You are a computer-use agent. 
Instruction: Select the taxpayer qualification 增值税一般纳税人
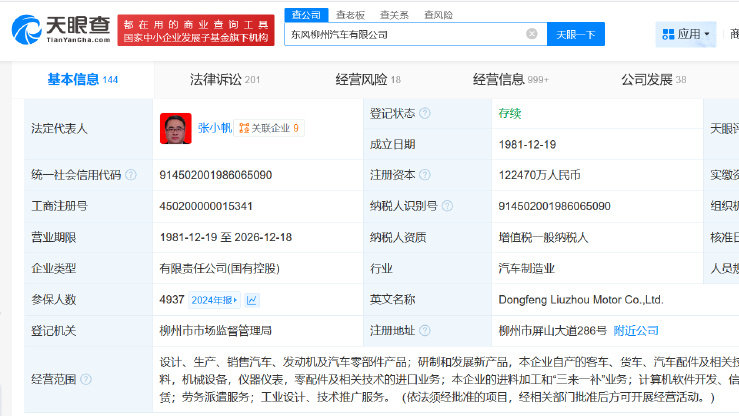point(543,237)
